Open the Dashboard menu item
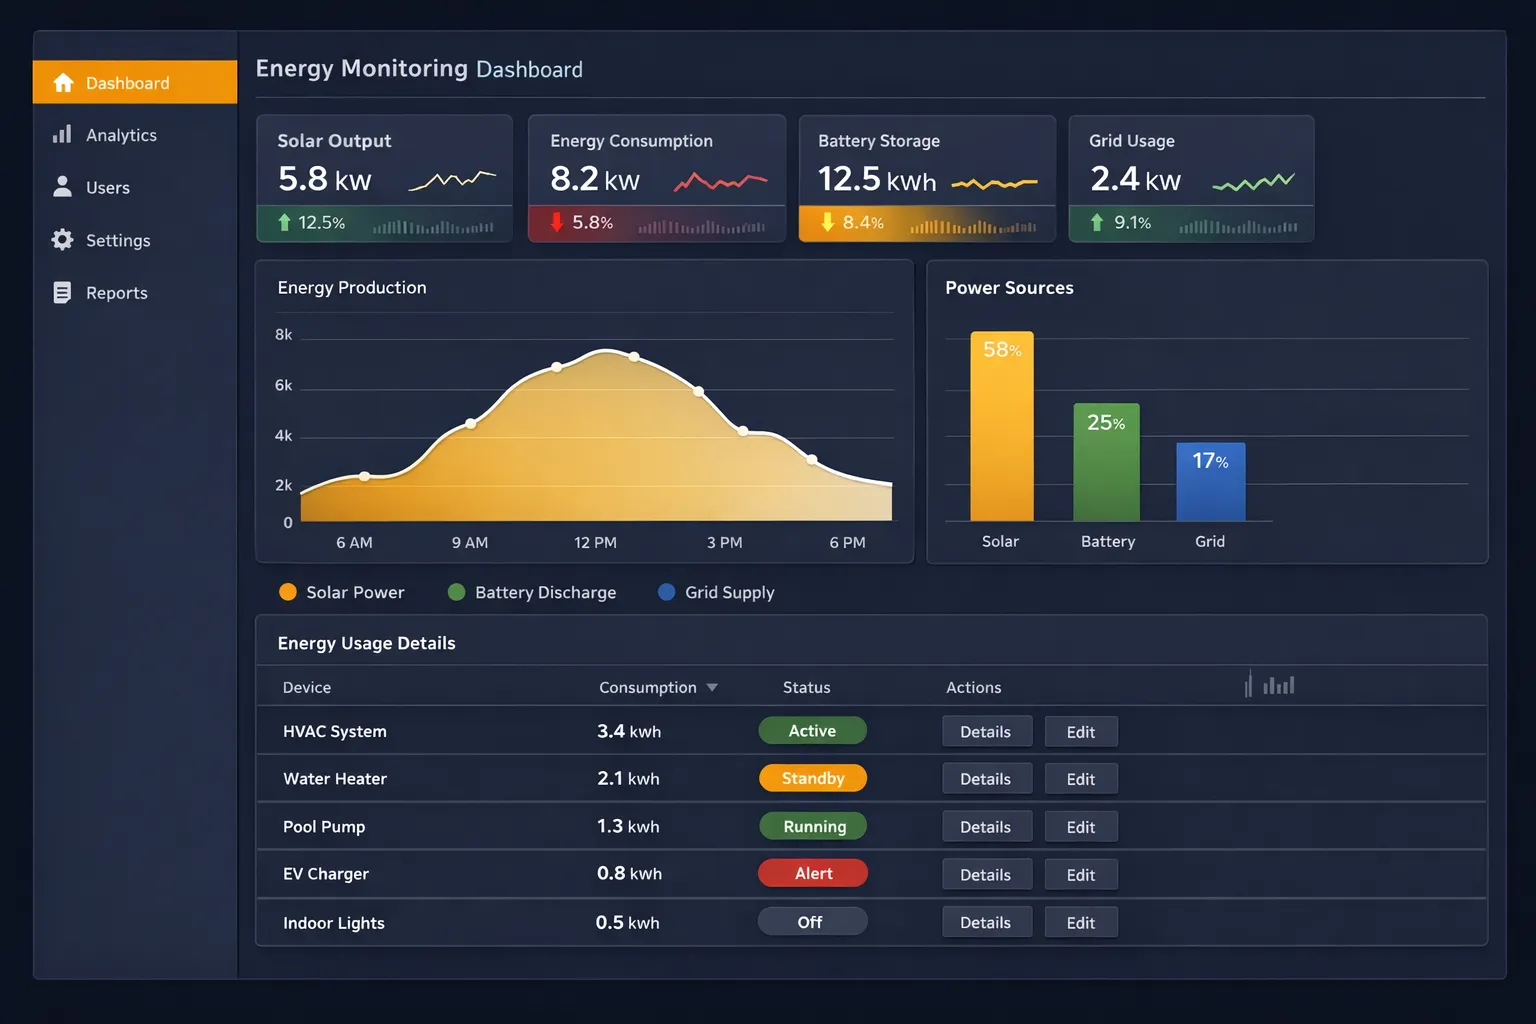 coord(135,82)
